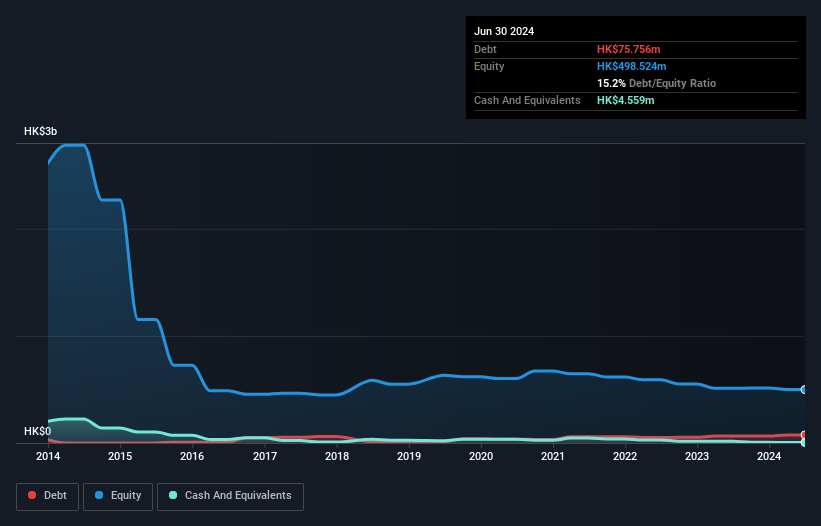Click the teal Cash endpoint marker

[x=804, y=442]
